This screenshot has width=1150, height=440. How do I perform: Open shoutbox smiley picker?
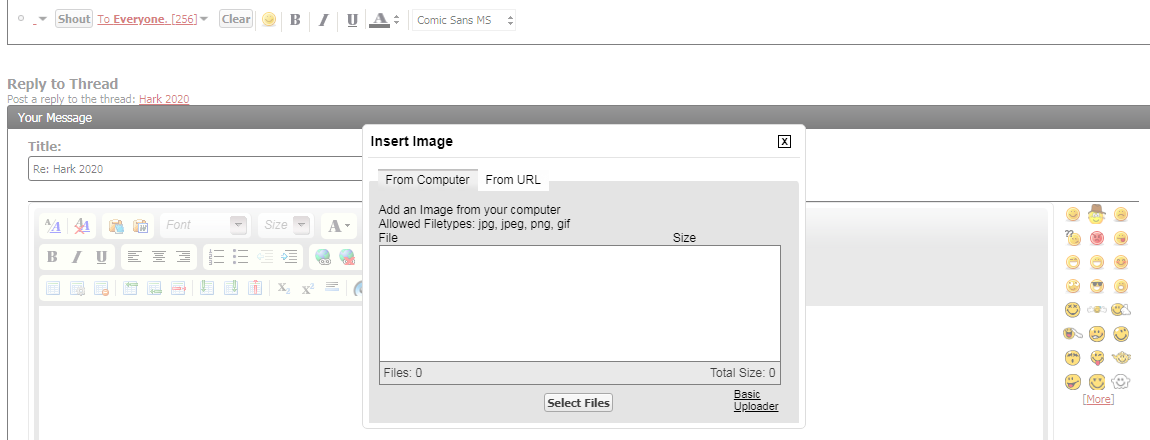pos(268,20)
